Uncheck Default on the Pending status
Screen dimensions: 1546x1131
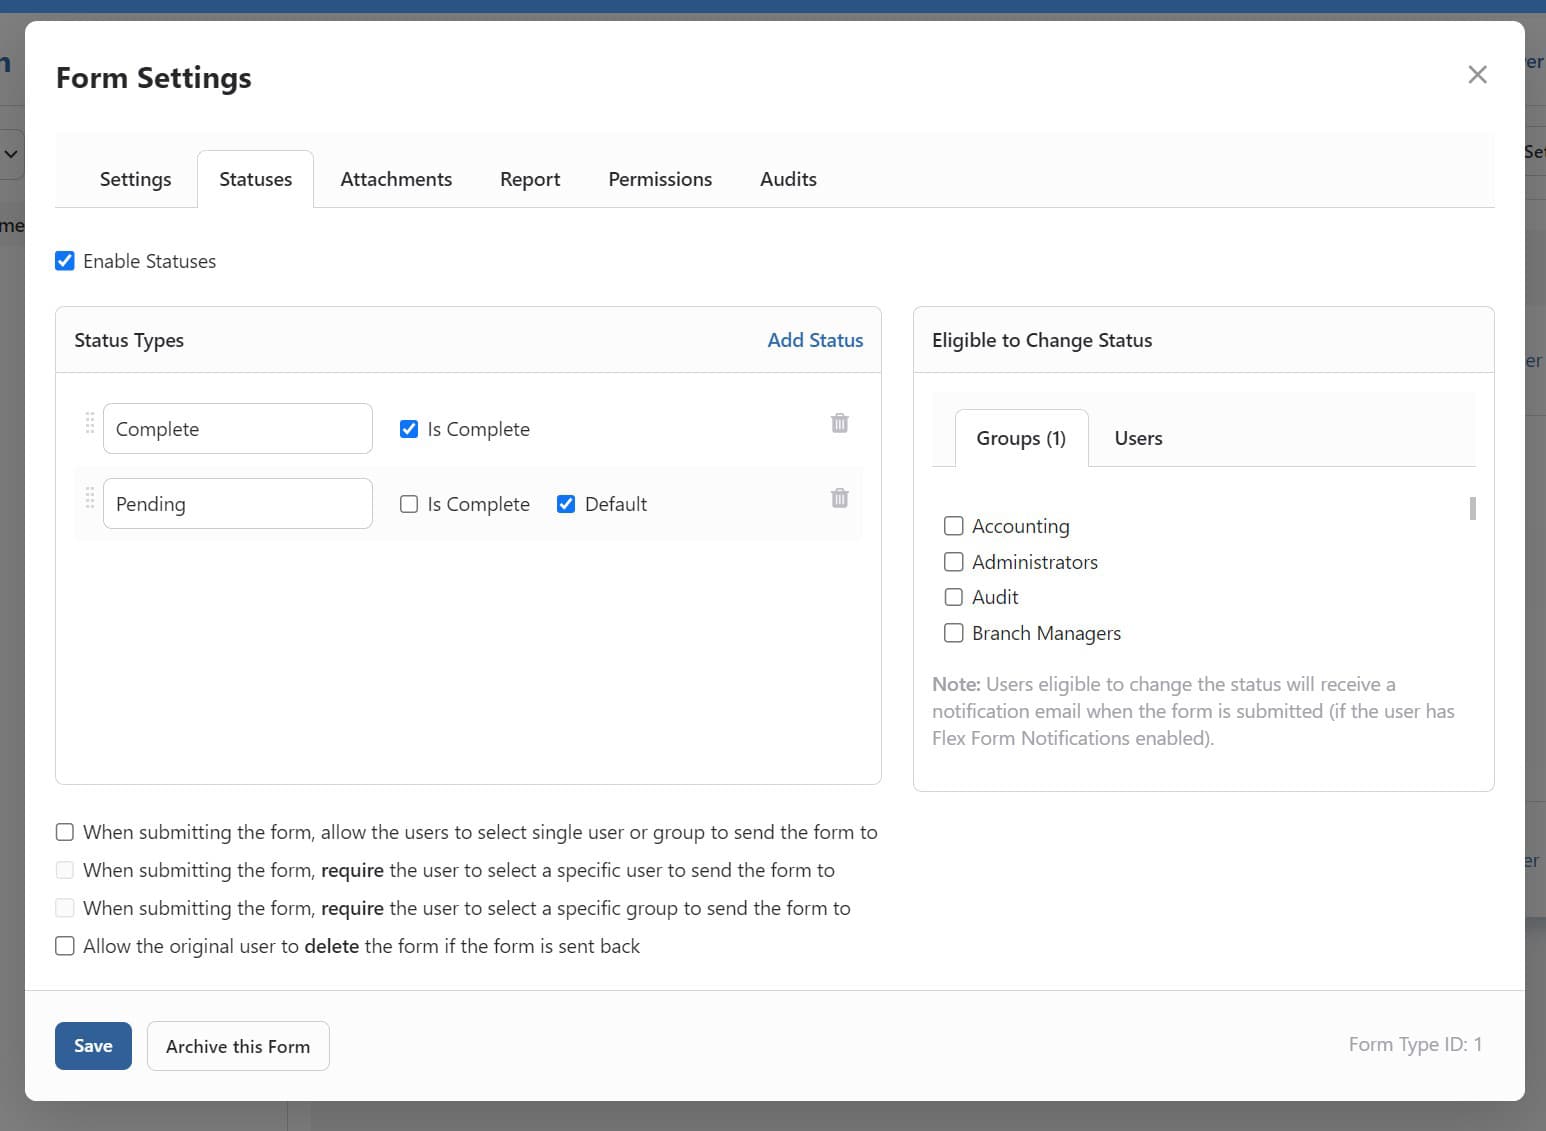[x=566, y=503]
